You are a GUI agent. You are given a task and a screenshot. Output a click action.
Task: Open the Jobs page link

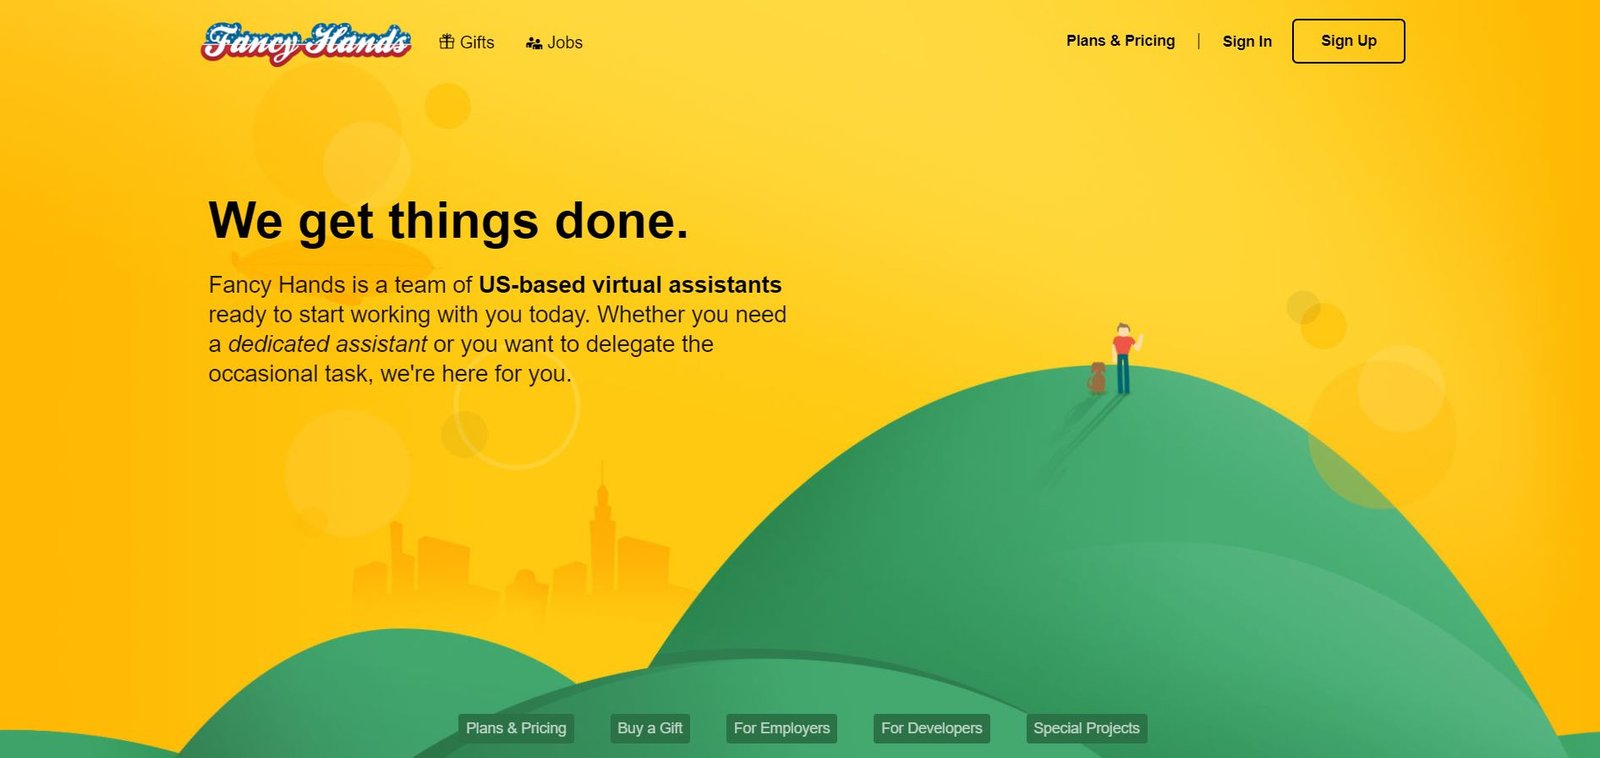click(x=554, y=43)
